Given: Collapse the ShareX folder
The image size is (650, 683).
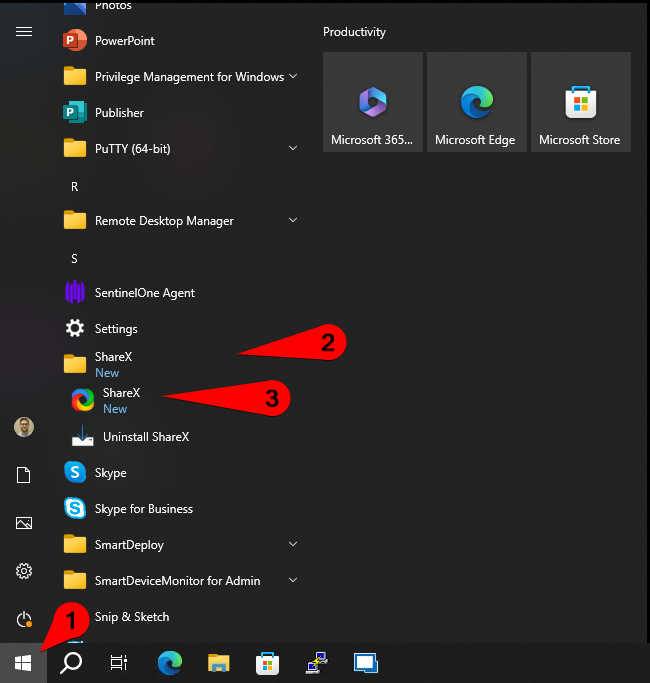Looking at the screenshot, I should [x=181, y=364].
